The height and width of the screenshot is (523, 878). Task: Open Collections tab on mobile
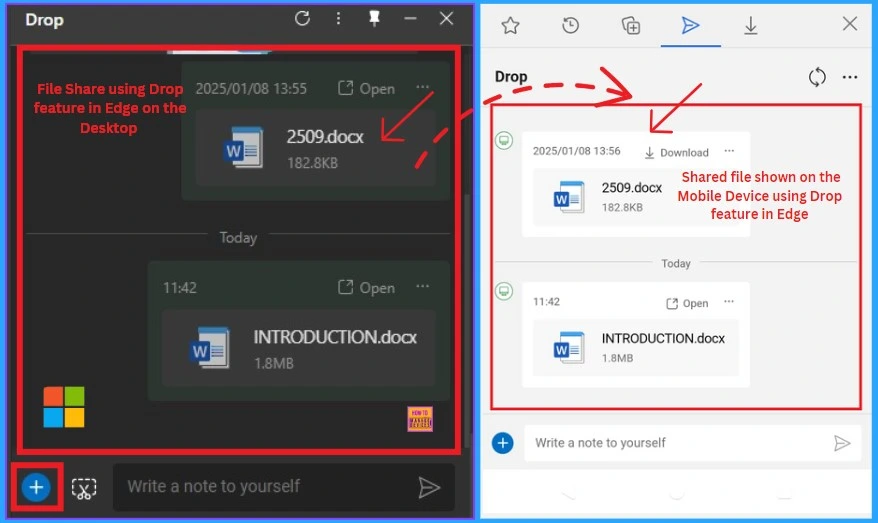(631, 25)
